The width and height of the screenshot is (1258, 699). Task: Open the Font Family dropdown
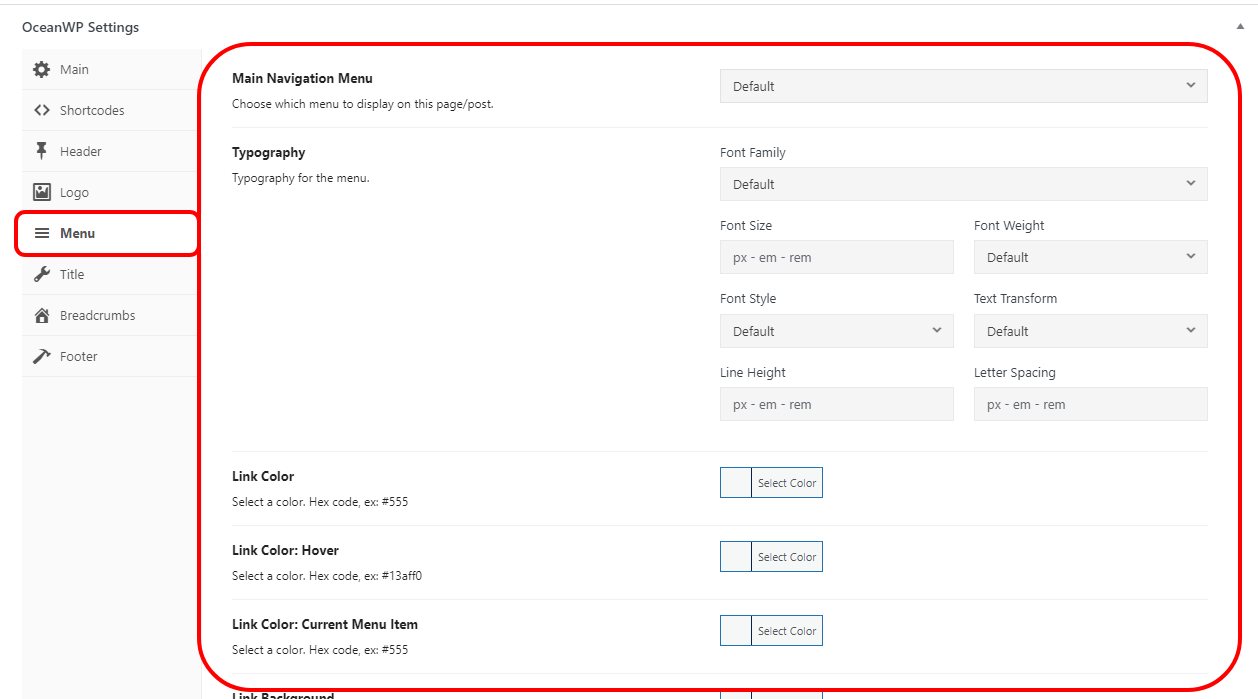963,184
